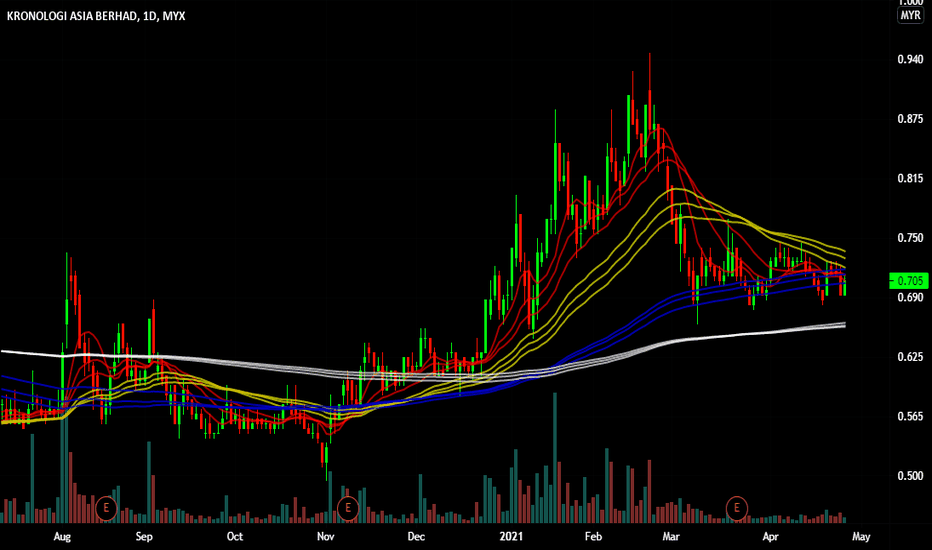Viewport: 932px width, 550px height.
Task: Click the Mar label on time axis
Action: click(x=670, y=536)
